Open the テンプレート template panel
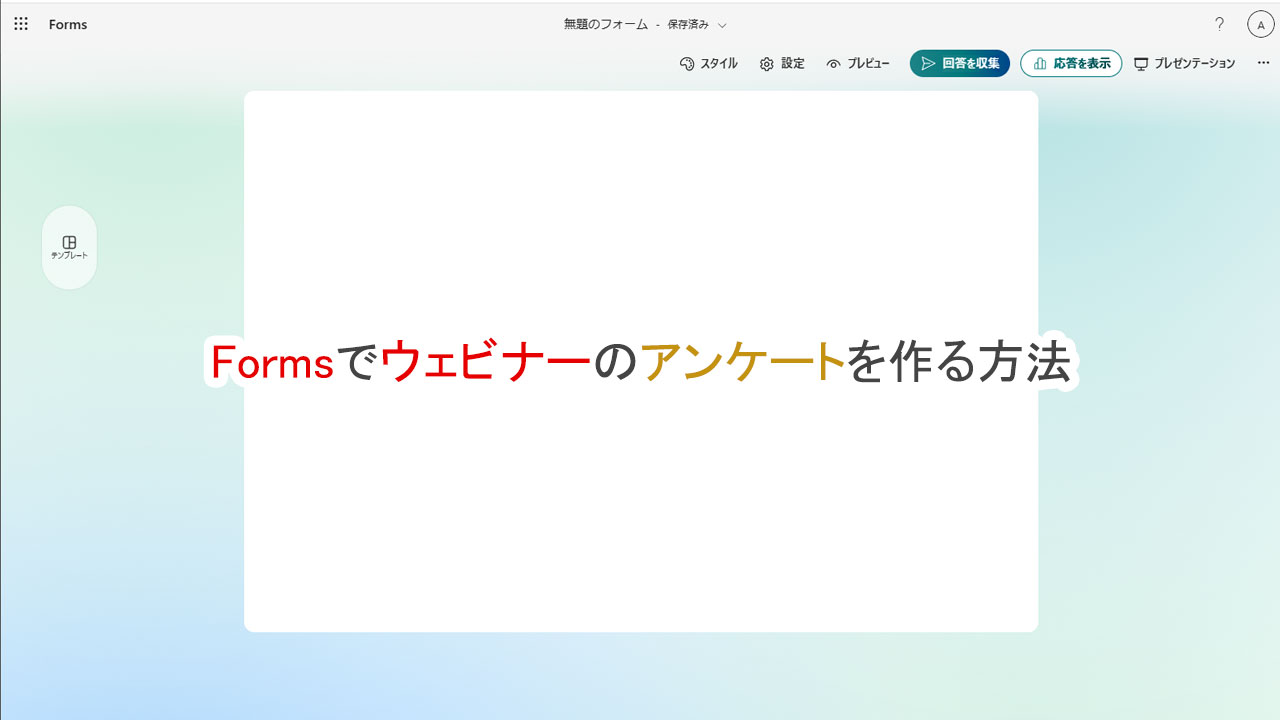The height and width of the screenshot is (720, 1280). 69,247
